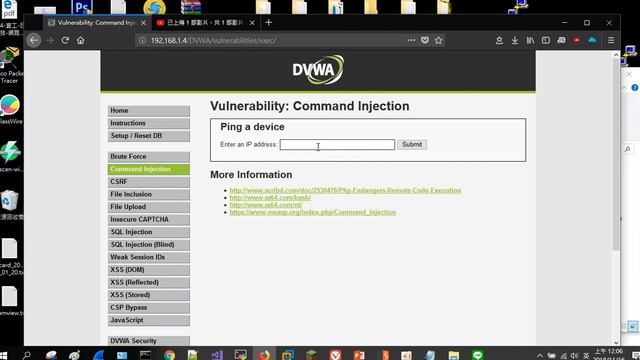Click the blue cloud extension icon

pos(592,40)
